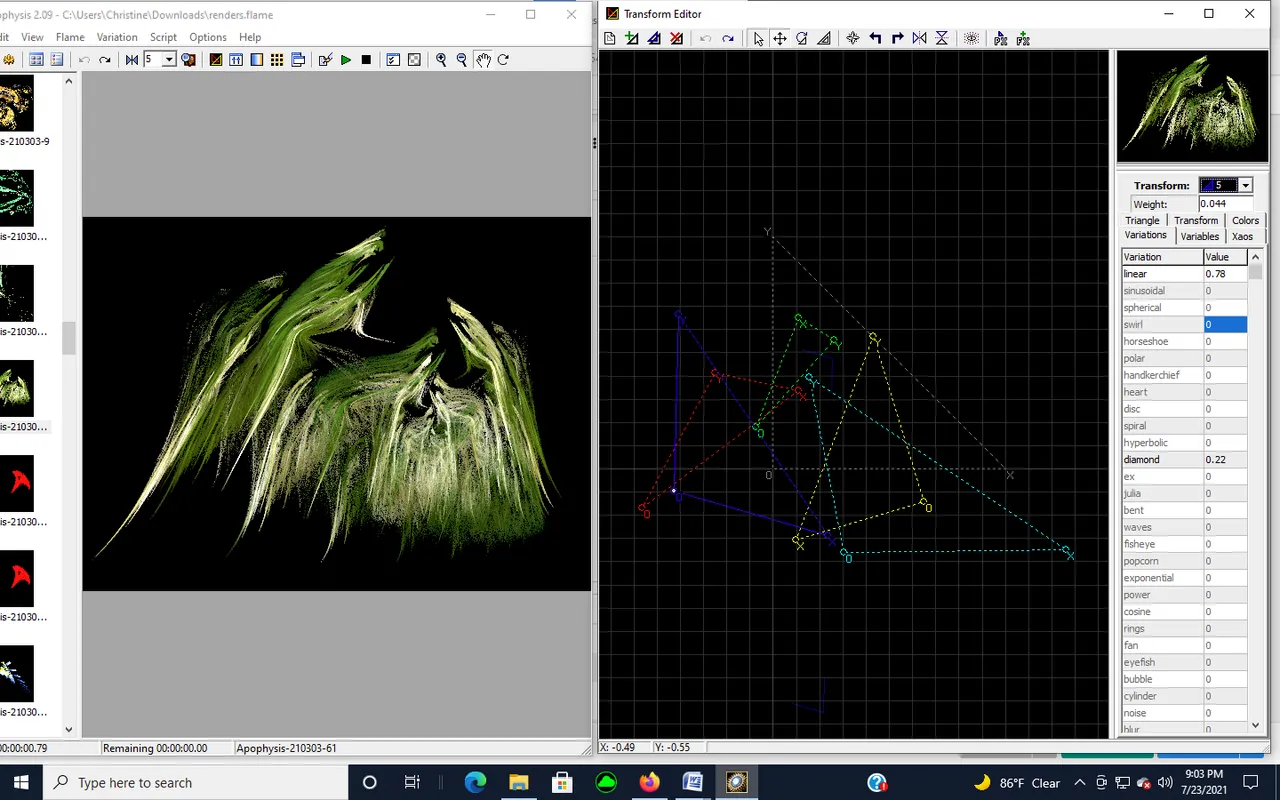1280x800 pixels.
Task: Click the Variation column header
Action: tap(1162, 257)
